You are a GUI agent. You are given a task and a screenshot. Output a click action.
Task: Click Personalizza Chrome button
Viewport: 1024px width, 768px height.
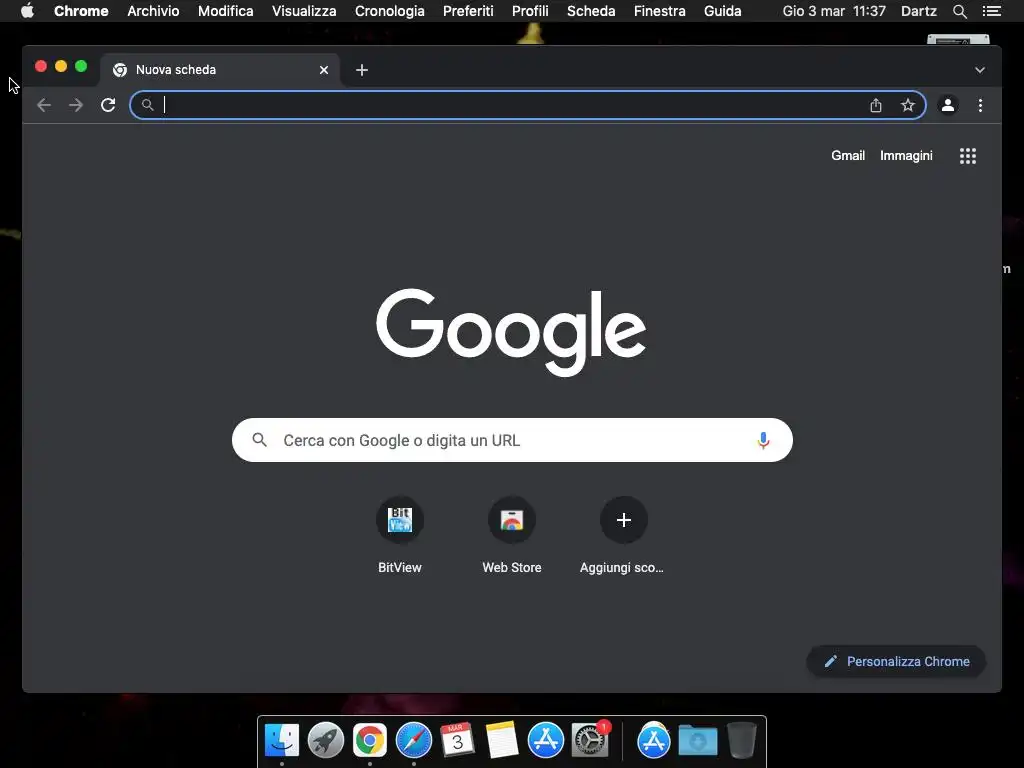coord(896,662)
